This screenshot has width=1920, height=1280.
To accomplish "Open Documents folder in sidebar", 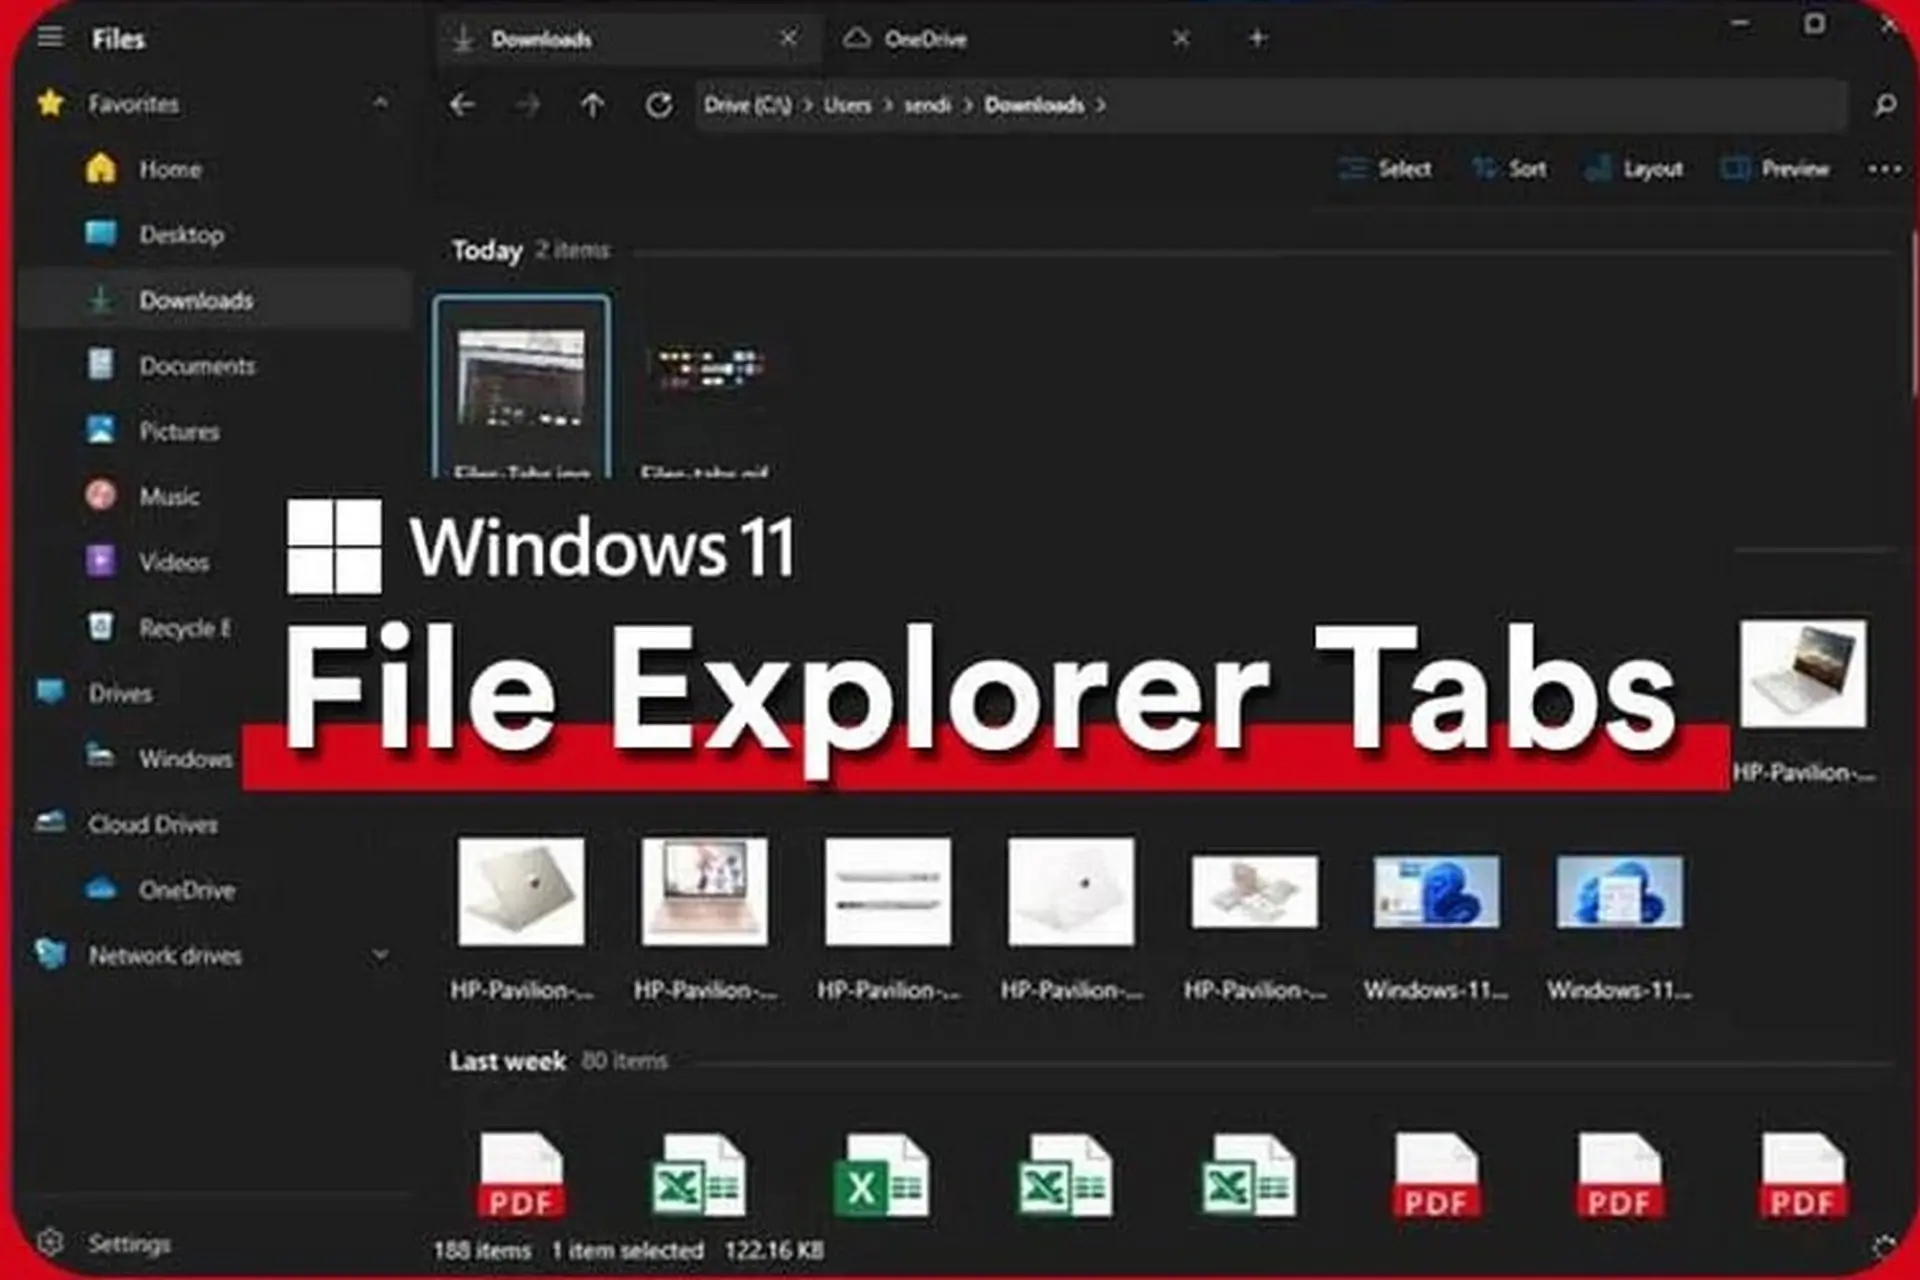I will click(x=197, y=366).
